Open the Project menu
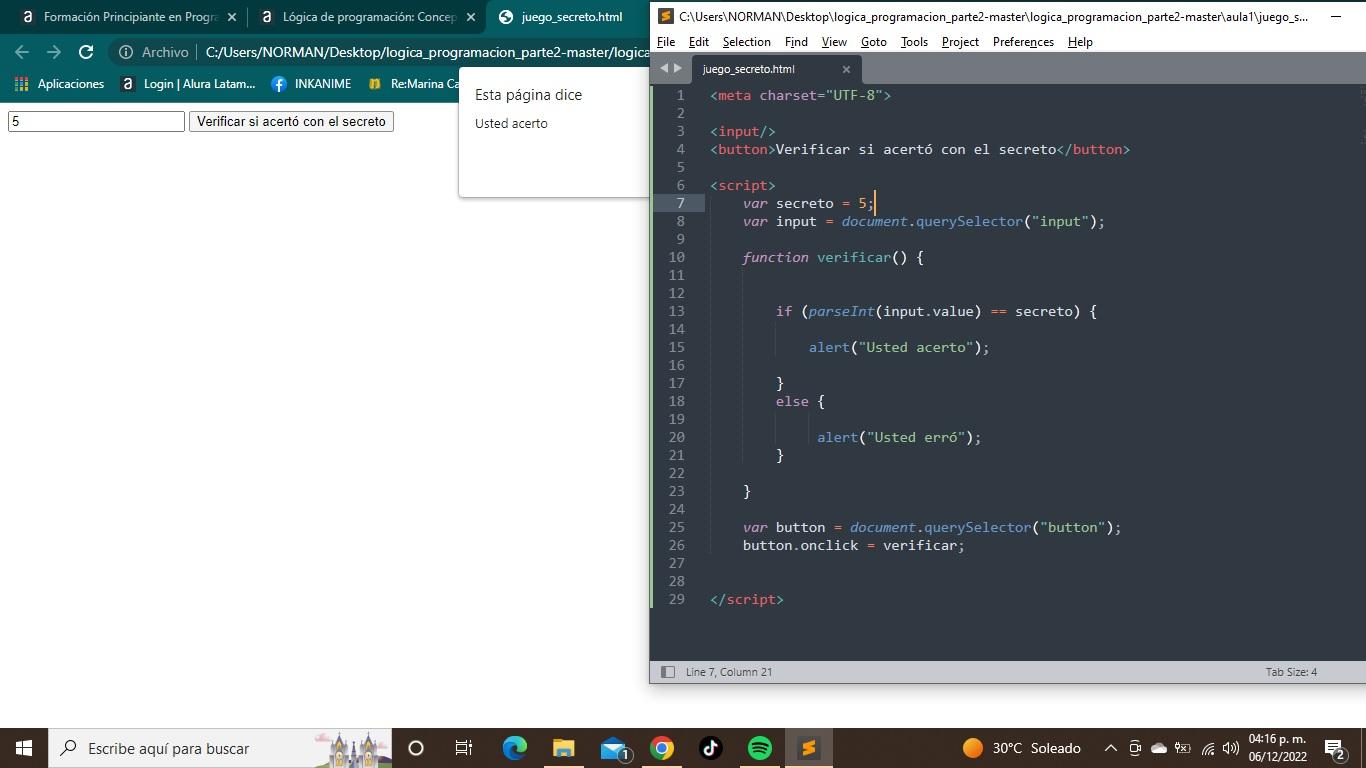Screen dimensions: 1366x768 (960, 42)
